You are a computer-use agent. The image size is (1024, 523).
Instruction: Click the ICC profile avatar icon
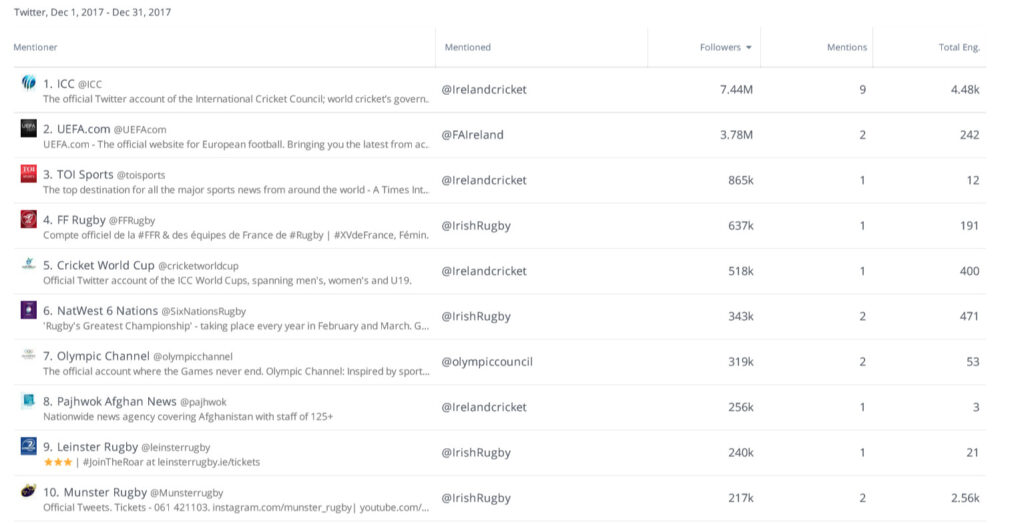(x=28, y=83)
